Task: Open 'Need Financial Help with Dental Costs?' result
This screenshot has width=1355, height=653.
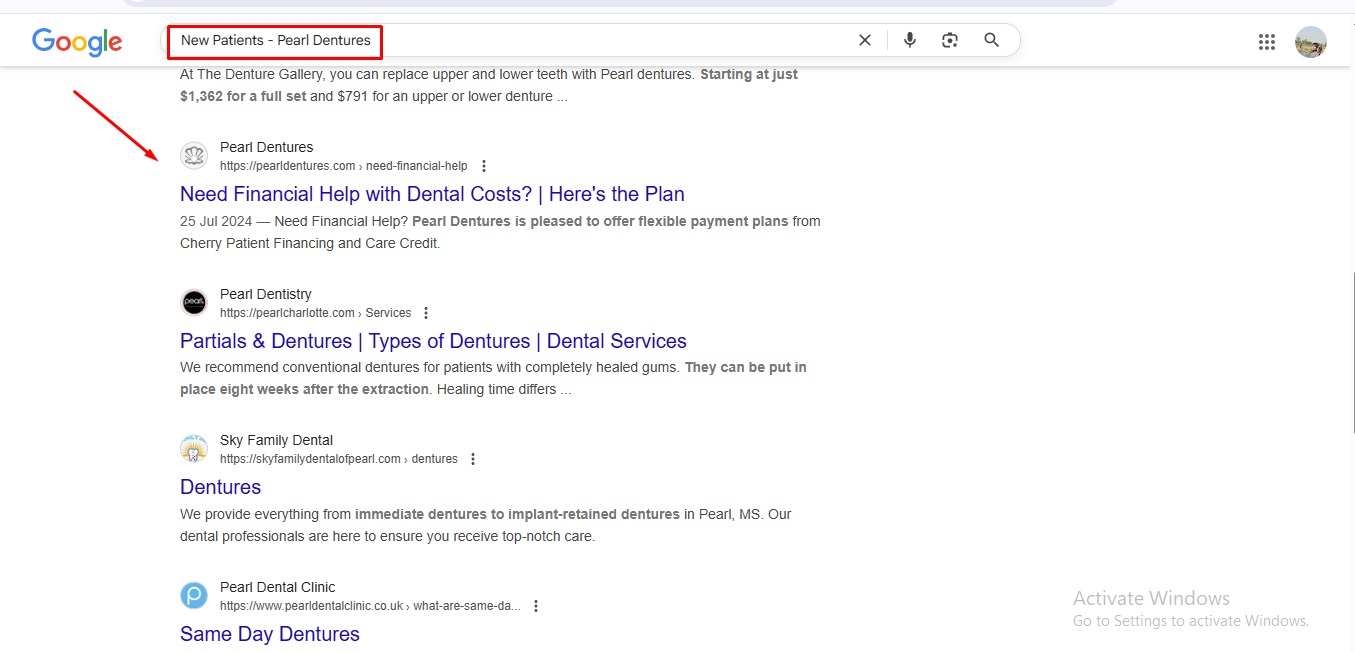Action: click(x=432, y=194)
